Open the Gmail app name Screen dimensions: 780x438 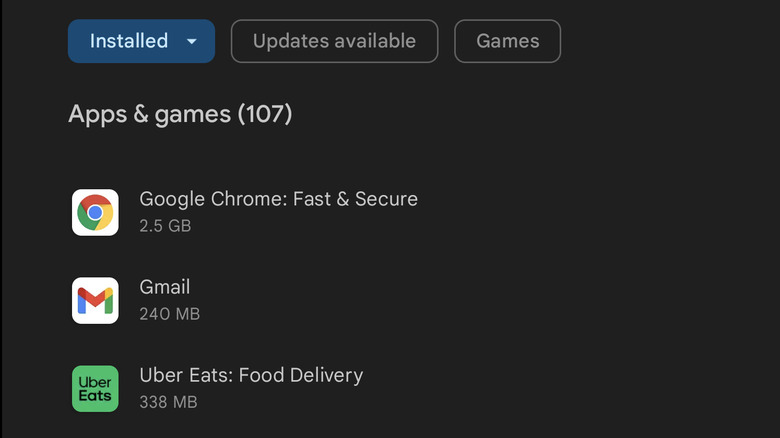(x=165, y=287)
